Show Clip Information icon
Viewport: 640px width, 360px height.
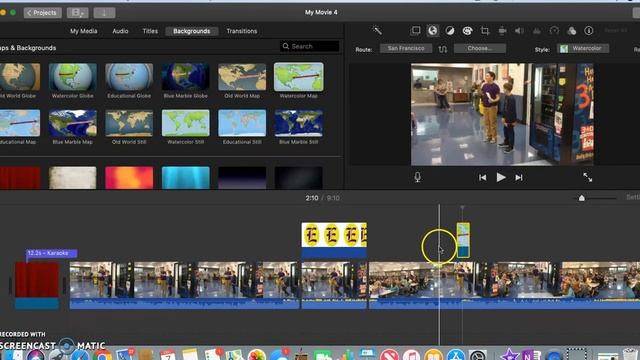pos(589,31)
